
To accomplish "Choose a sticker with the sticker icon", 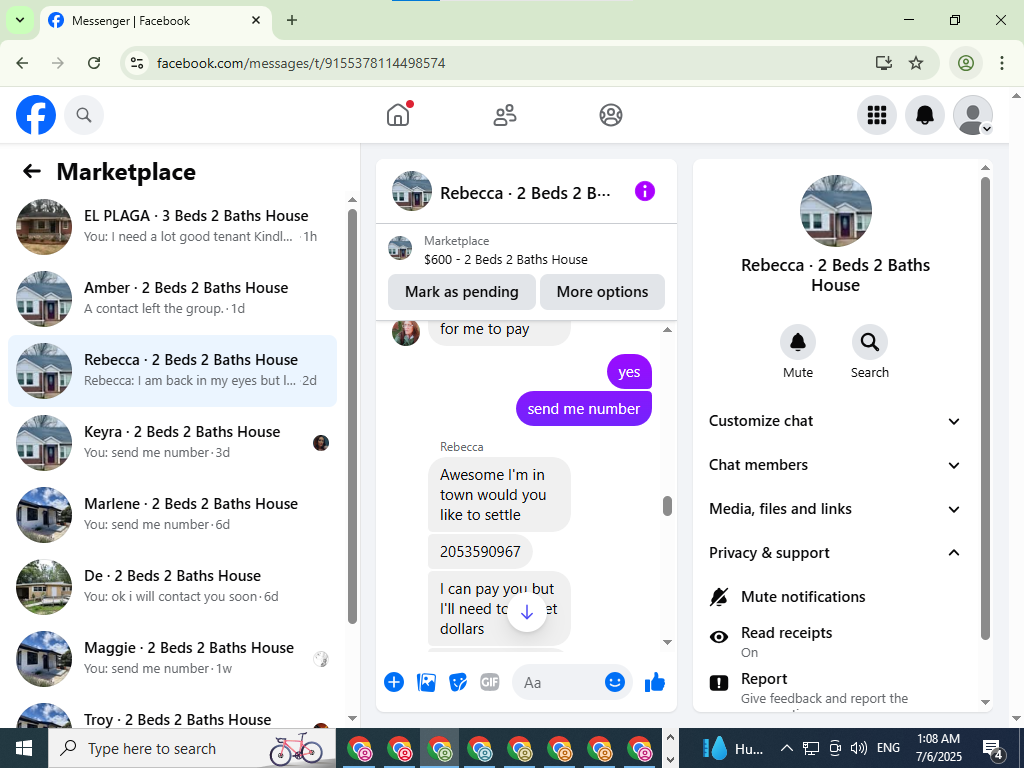I will click(458, 682).
